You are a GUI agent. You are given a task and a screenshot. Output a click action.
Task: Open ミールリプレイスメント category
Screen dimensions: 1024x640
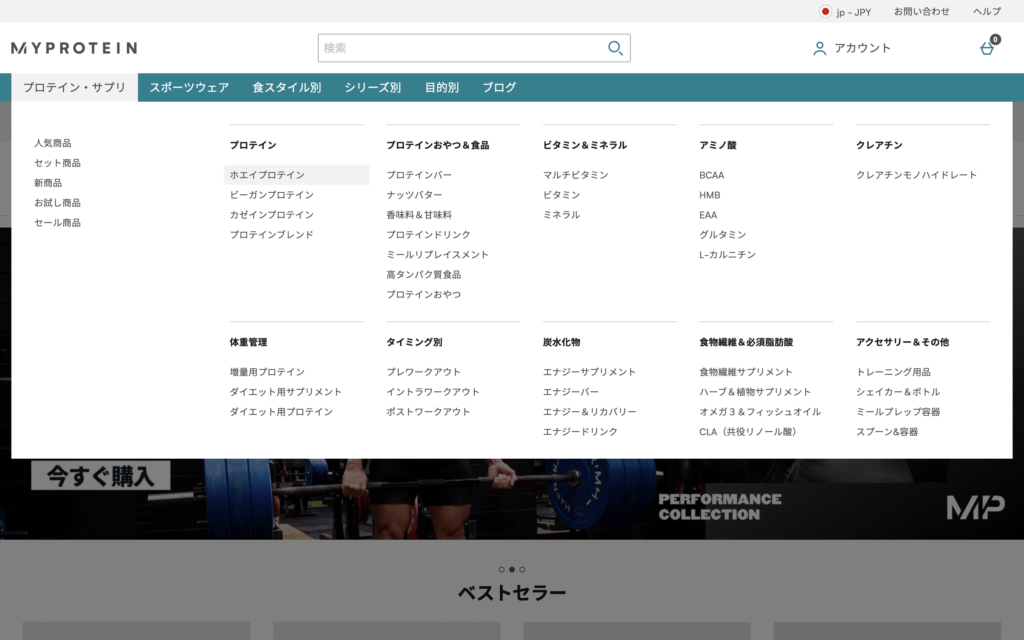click(x=438, y=255)
